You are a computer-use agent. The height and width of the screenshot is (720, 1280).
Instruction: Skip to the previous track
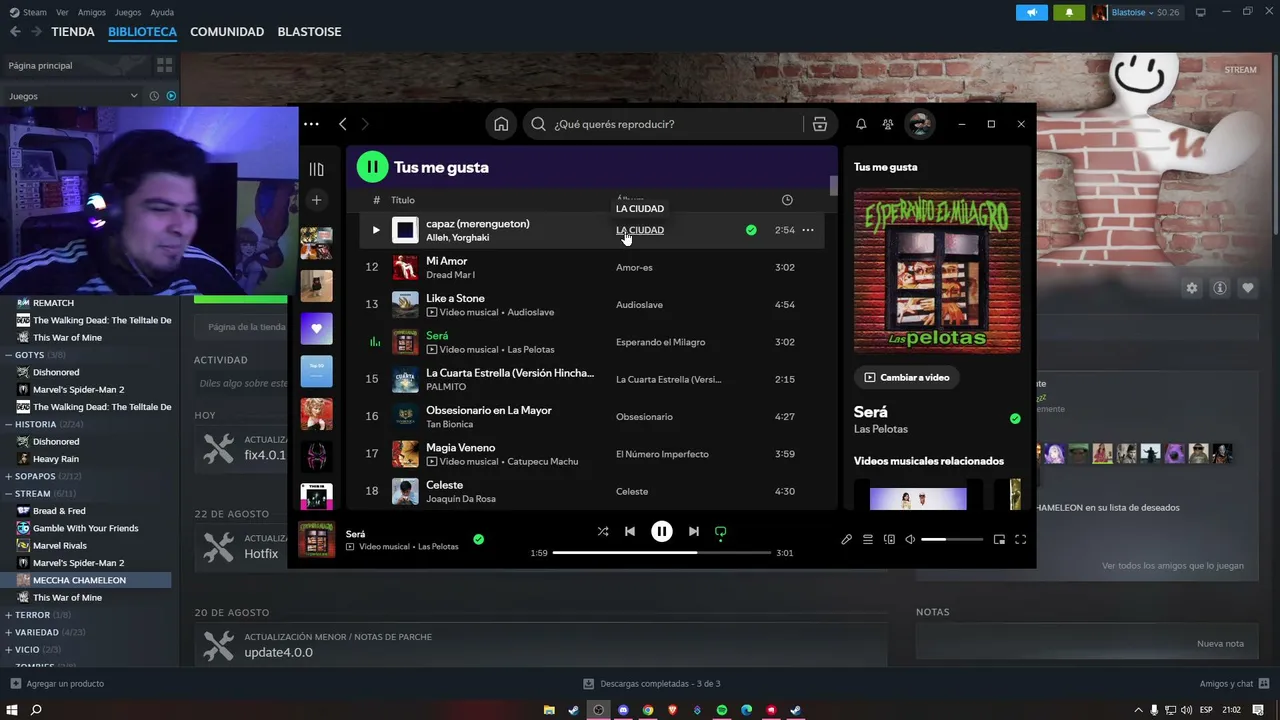point(630,531)
